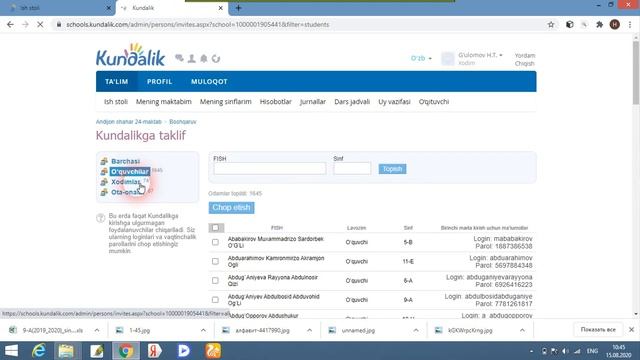Expand options for 9-A(2019_2020) xls download

click(97, 330)
